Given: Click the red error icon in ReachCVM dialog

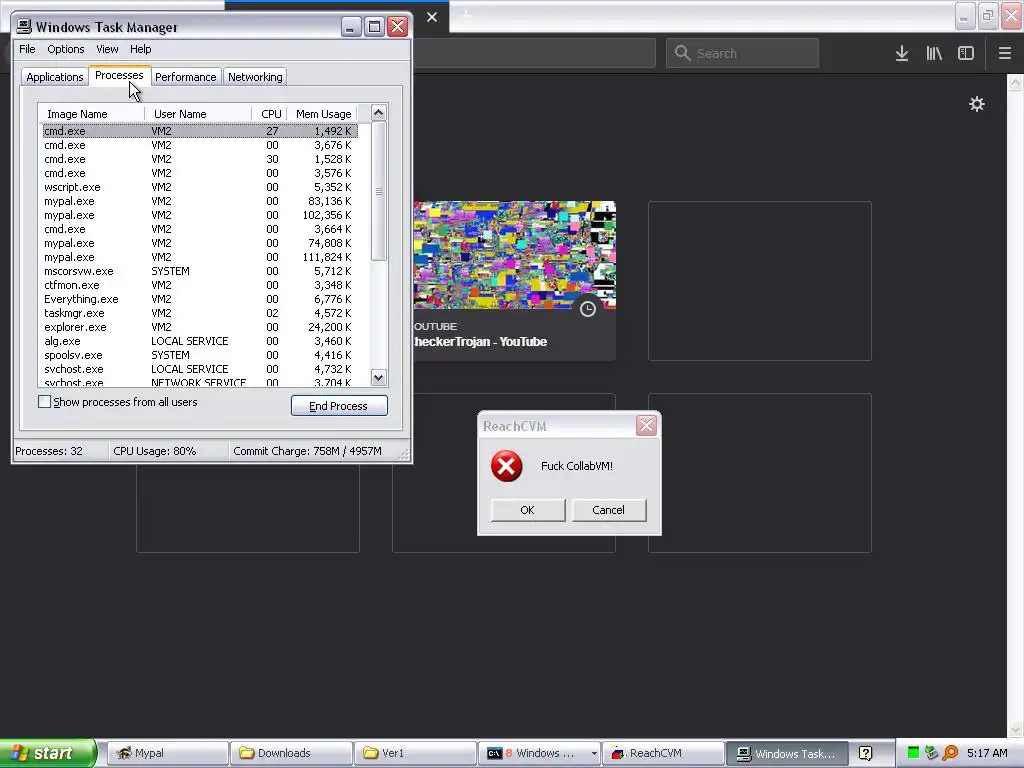Looking at the screenshot, I should [507, 466].
